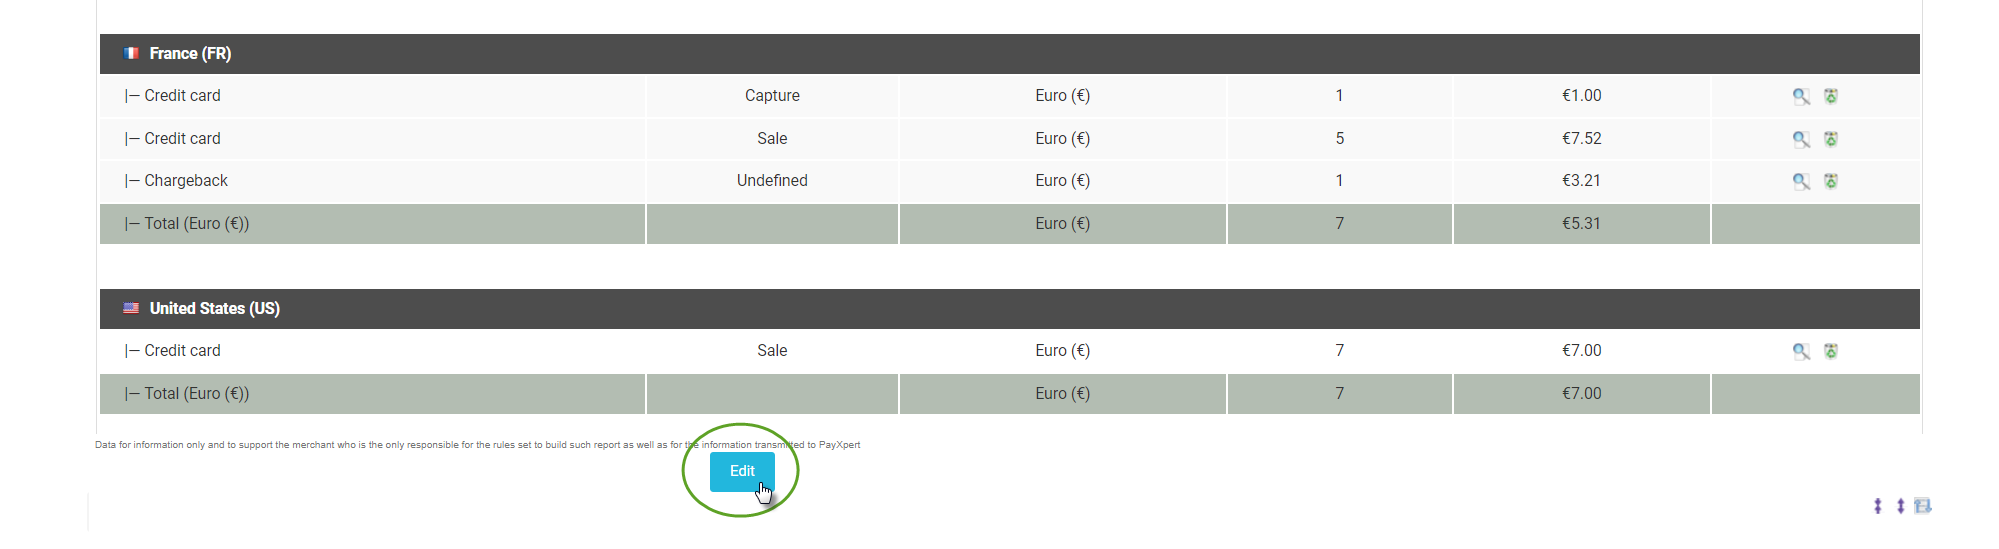This screenshot has height=549, width=1999.
Task: Select the Chargeback row label
Action: point(186,181)
